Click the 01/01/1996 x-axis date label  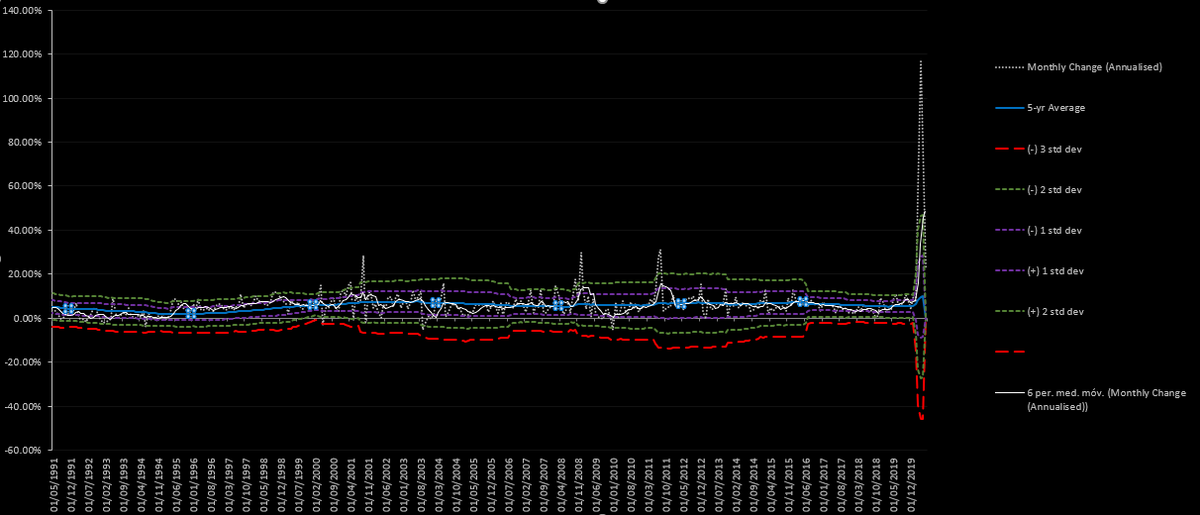pyautogui.click(x=195, y=484)
